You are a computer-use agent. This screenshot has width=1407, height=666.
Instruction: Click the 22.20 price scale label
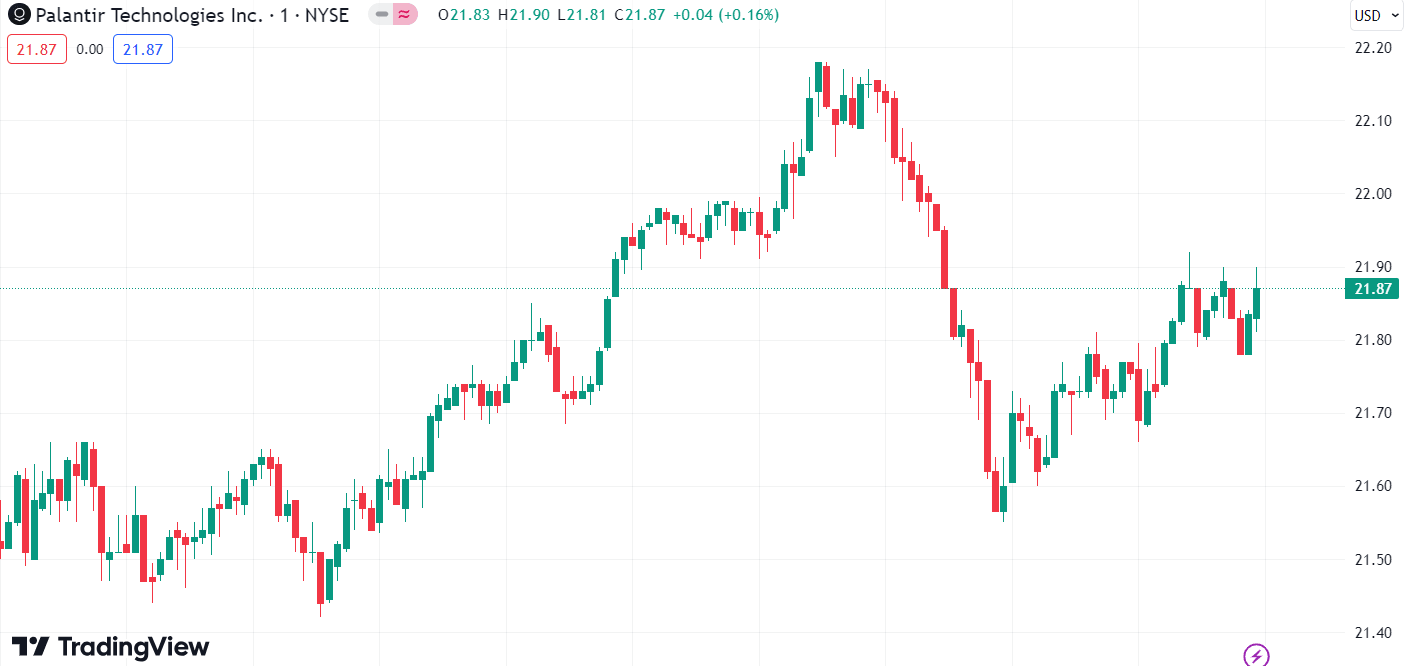[1373, 48]
